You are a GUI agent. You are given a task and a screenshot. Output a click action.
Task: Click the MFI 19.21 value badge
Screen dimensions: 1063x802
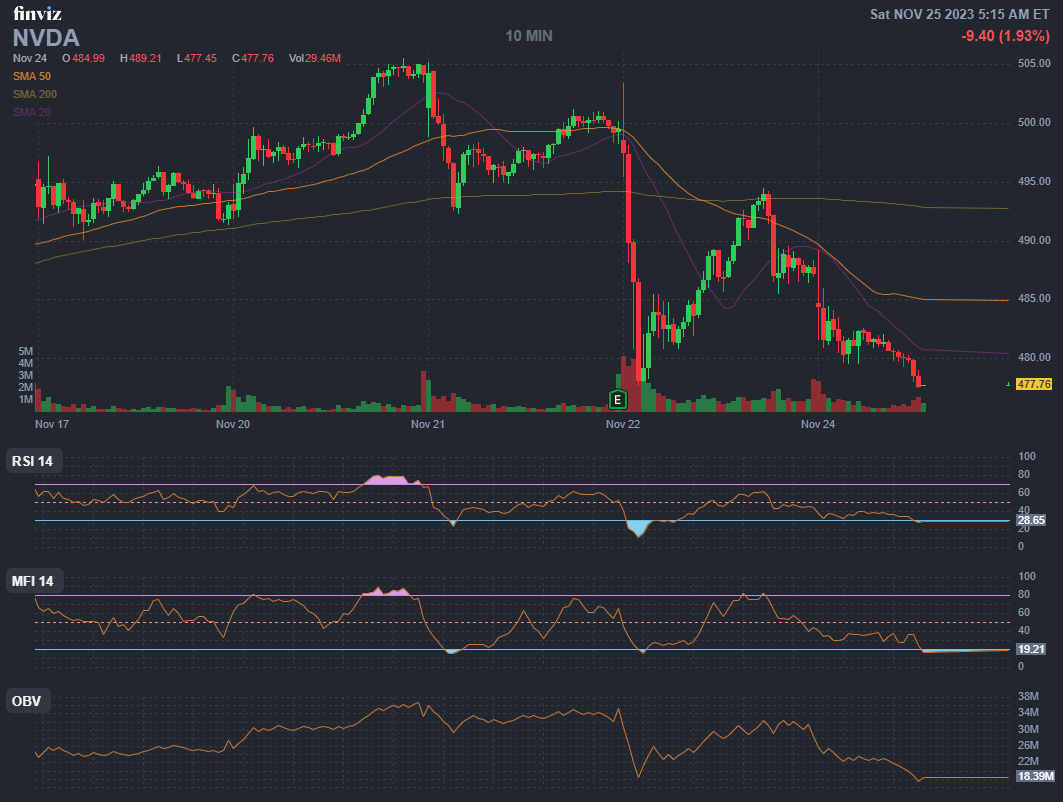(x=1031, y=649)
